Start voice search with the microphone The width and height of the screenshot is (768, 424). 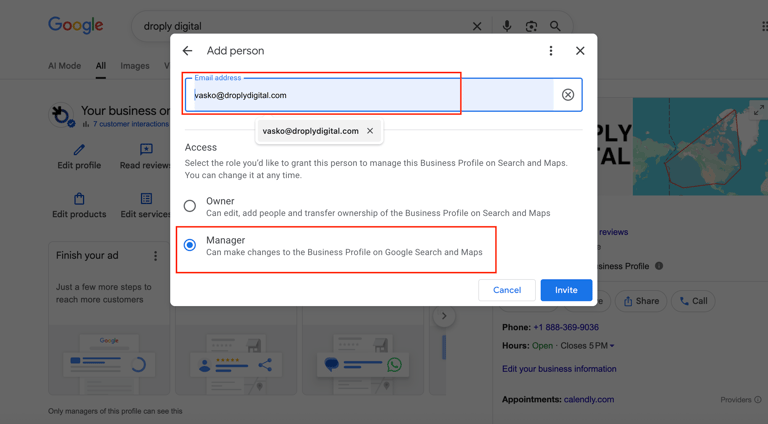pyautogui.click(x=507, y=26)
